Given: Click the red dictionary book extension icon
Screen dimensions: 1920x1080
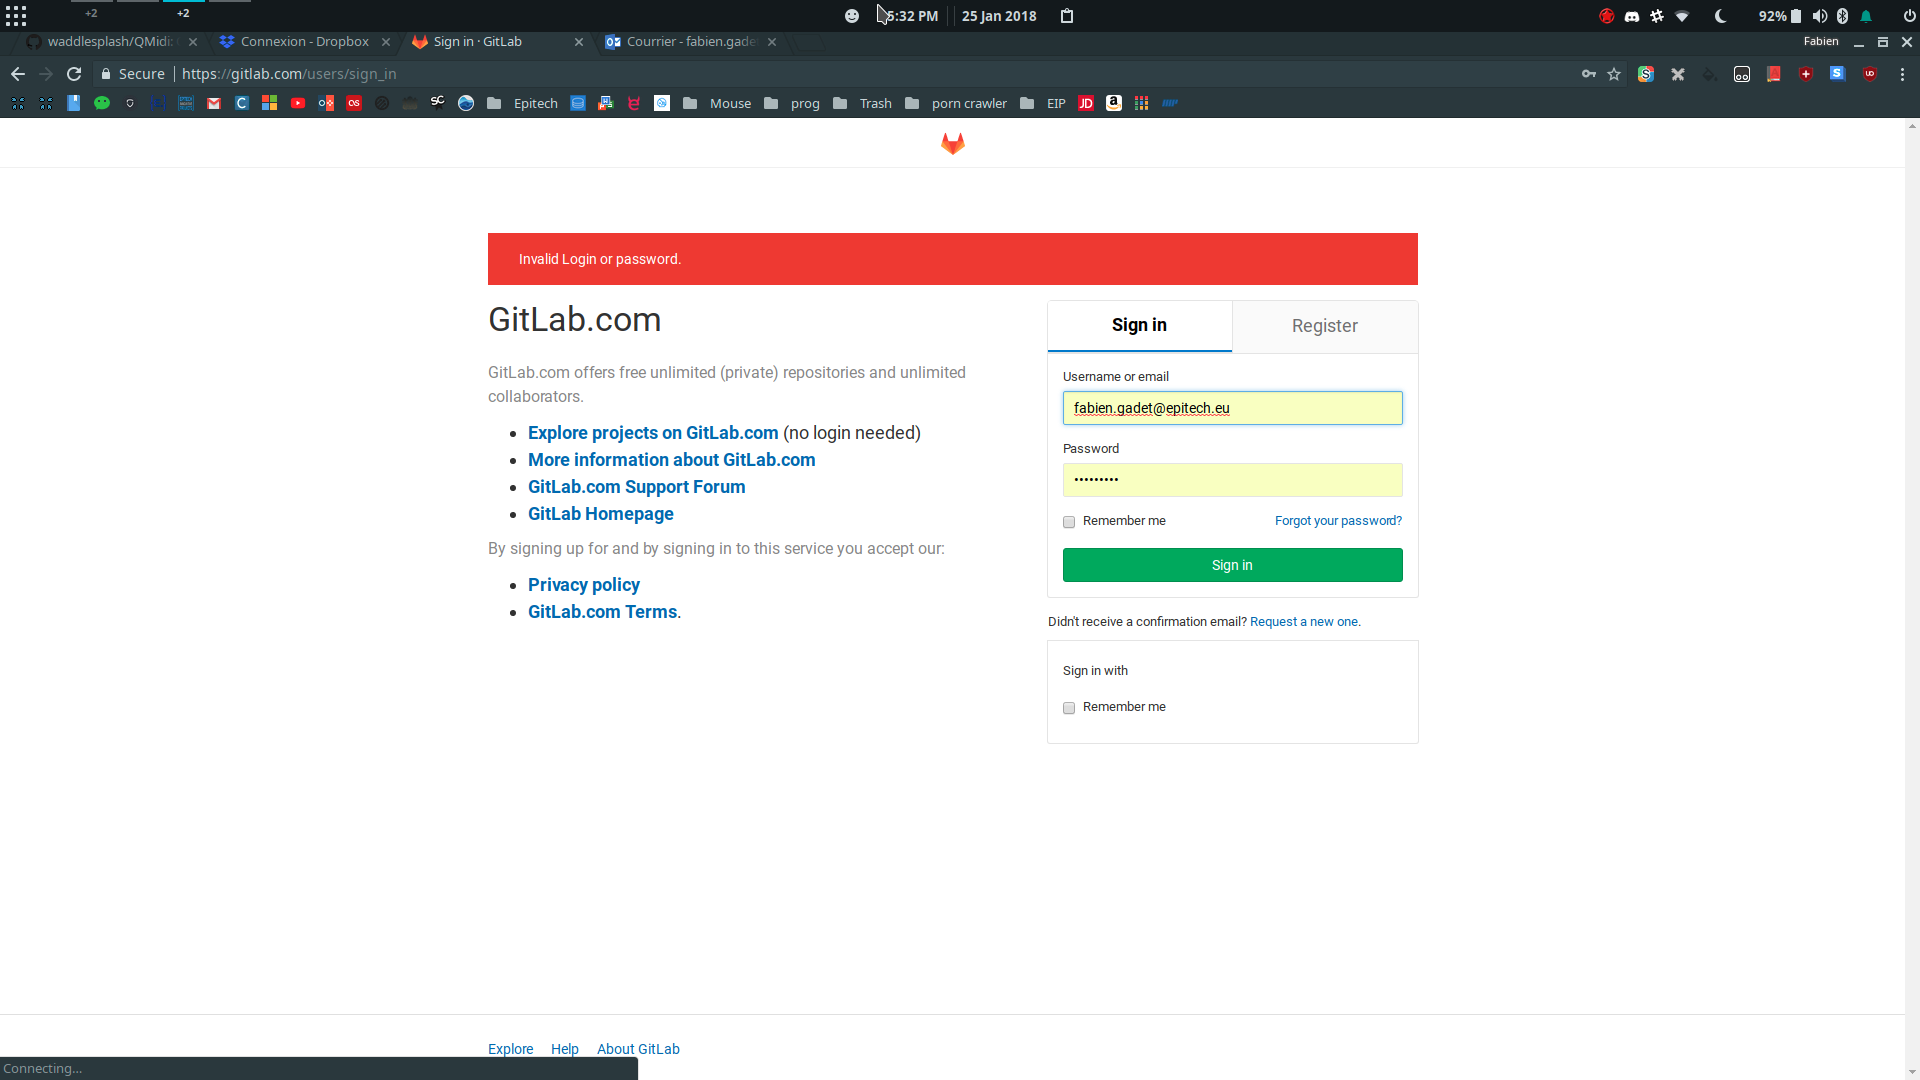Looking at the screenshot, I should pyautogui.click(x=1773, y=74).
